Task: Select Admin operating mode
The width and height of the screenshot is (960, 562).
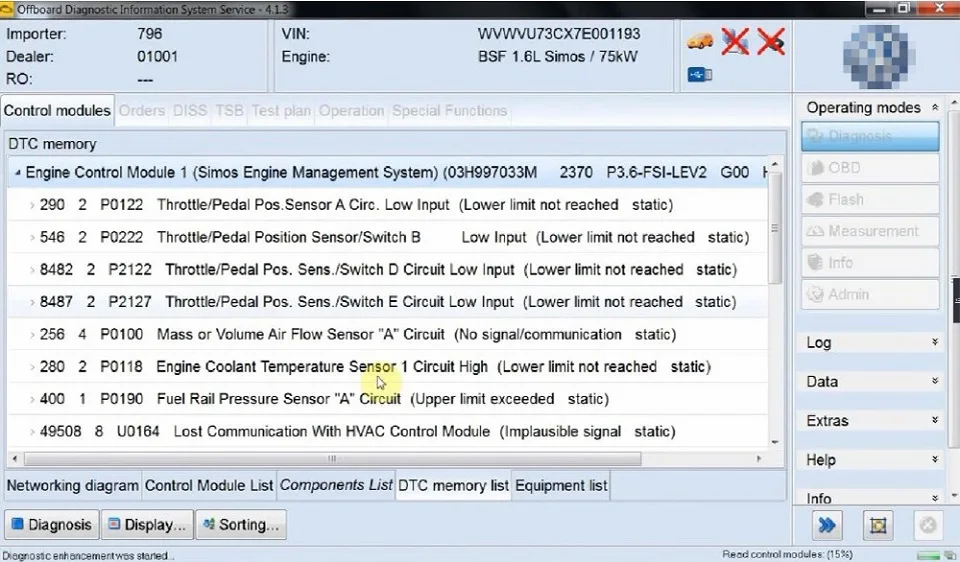Action: (870, 294)
